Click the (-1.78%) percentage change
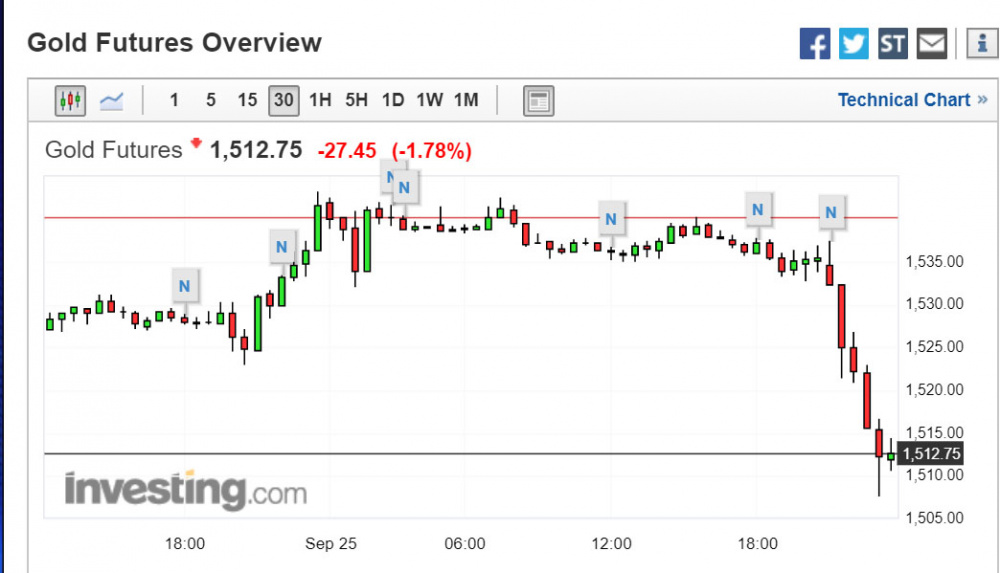 tap(432, 151)
